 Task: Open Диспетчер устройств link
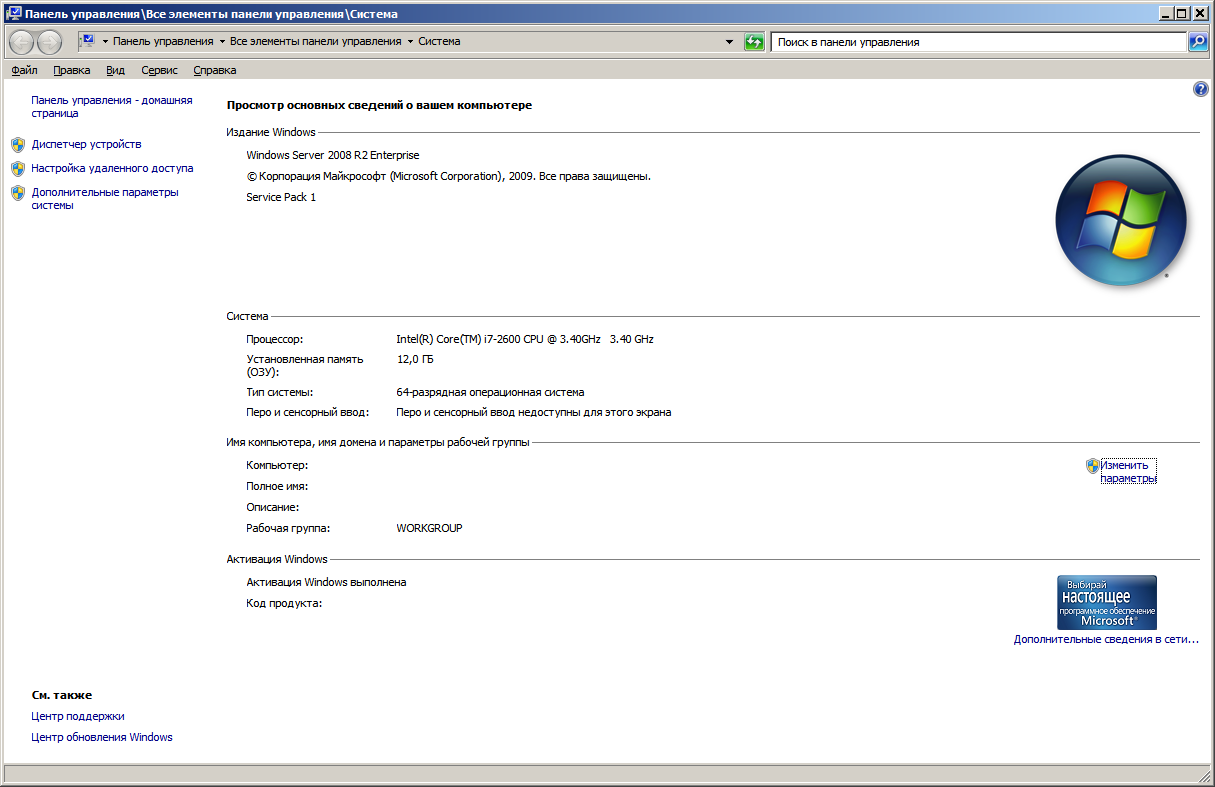(86, 144)
